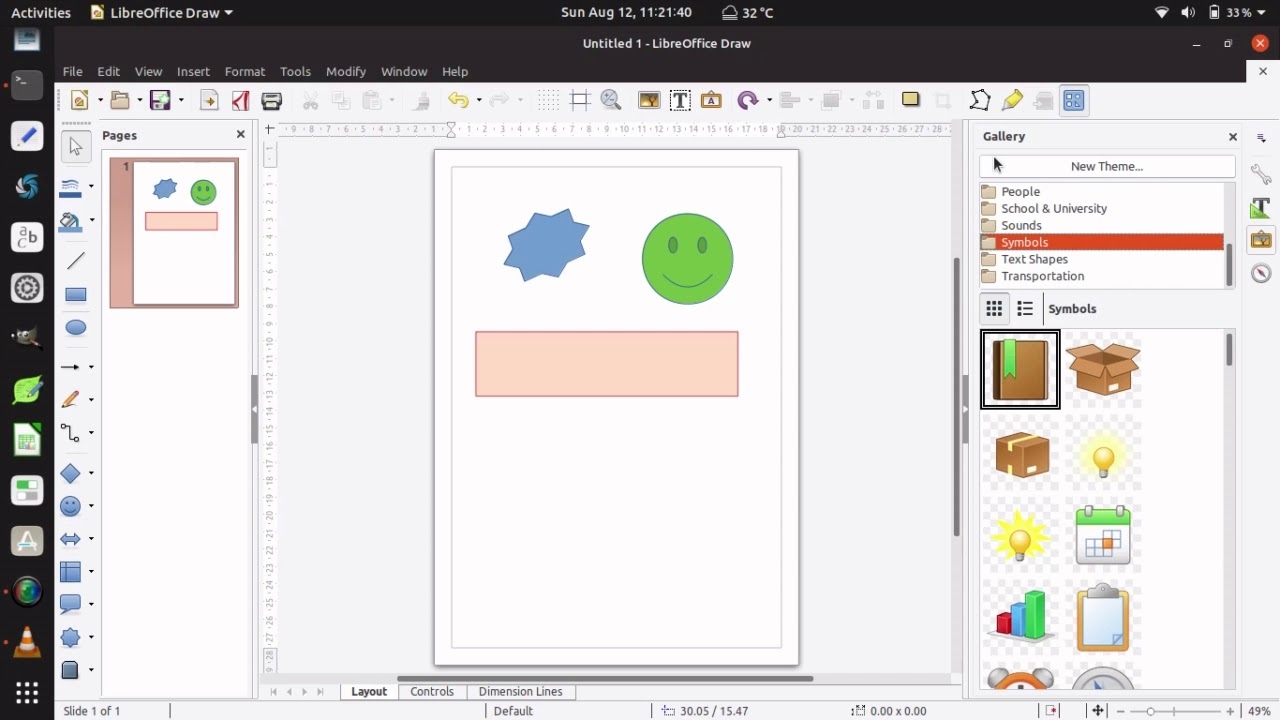This screenshot has width=1280, height=720.
Task: Open the Format menu
Action: (x=244, y=71)
